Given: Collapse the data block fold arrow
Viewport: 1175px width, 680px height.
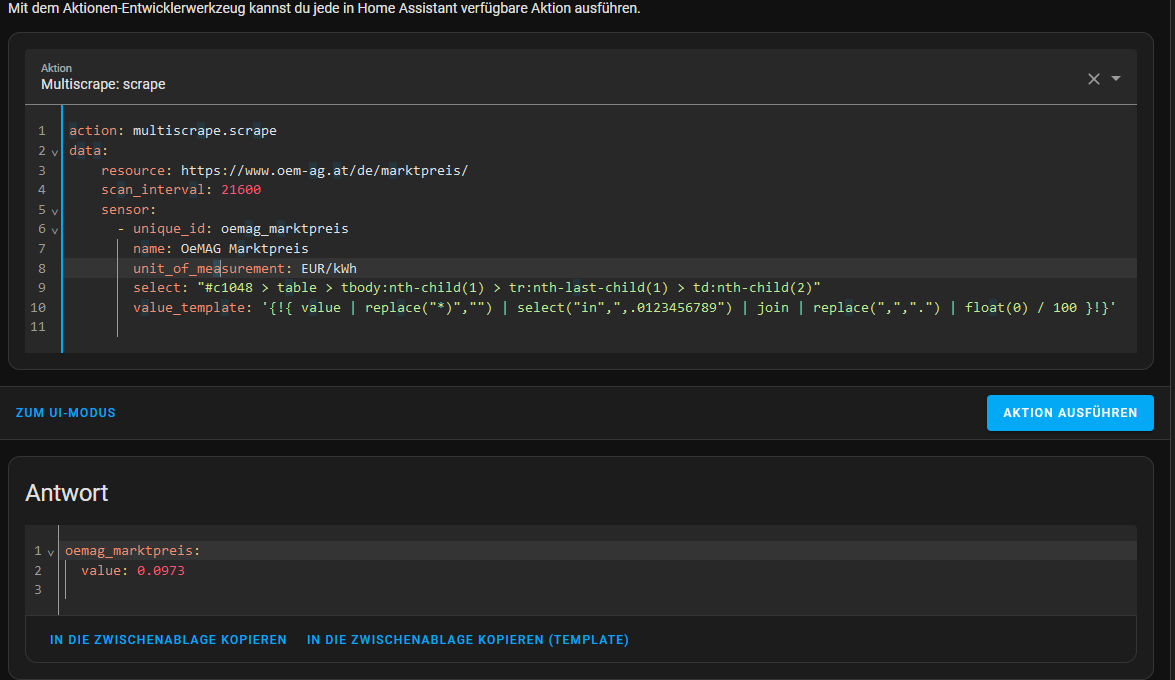Looking at the screenshot, I should (54, 152).
